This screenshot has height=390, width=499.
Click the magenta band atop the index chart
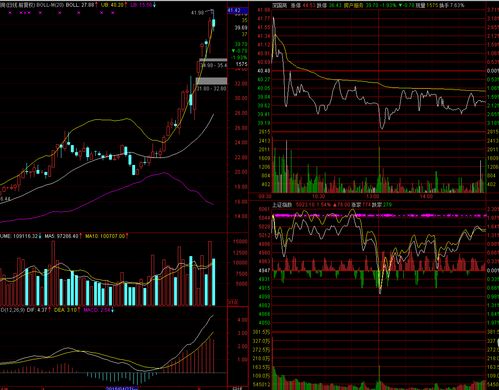379,216
